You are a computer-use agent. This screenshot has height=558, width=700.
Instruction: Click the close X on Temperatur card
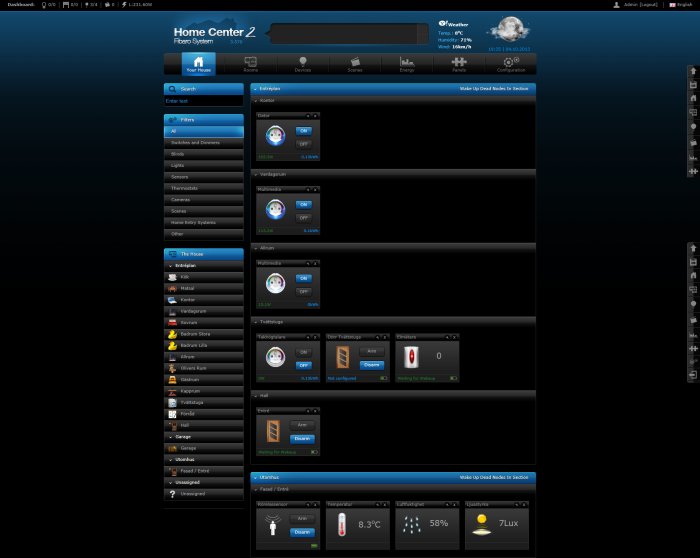pyautogui.click(x=384, y=505)
